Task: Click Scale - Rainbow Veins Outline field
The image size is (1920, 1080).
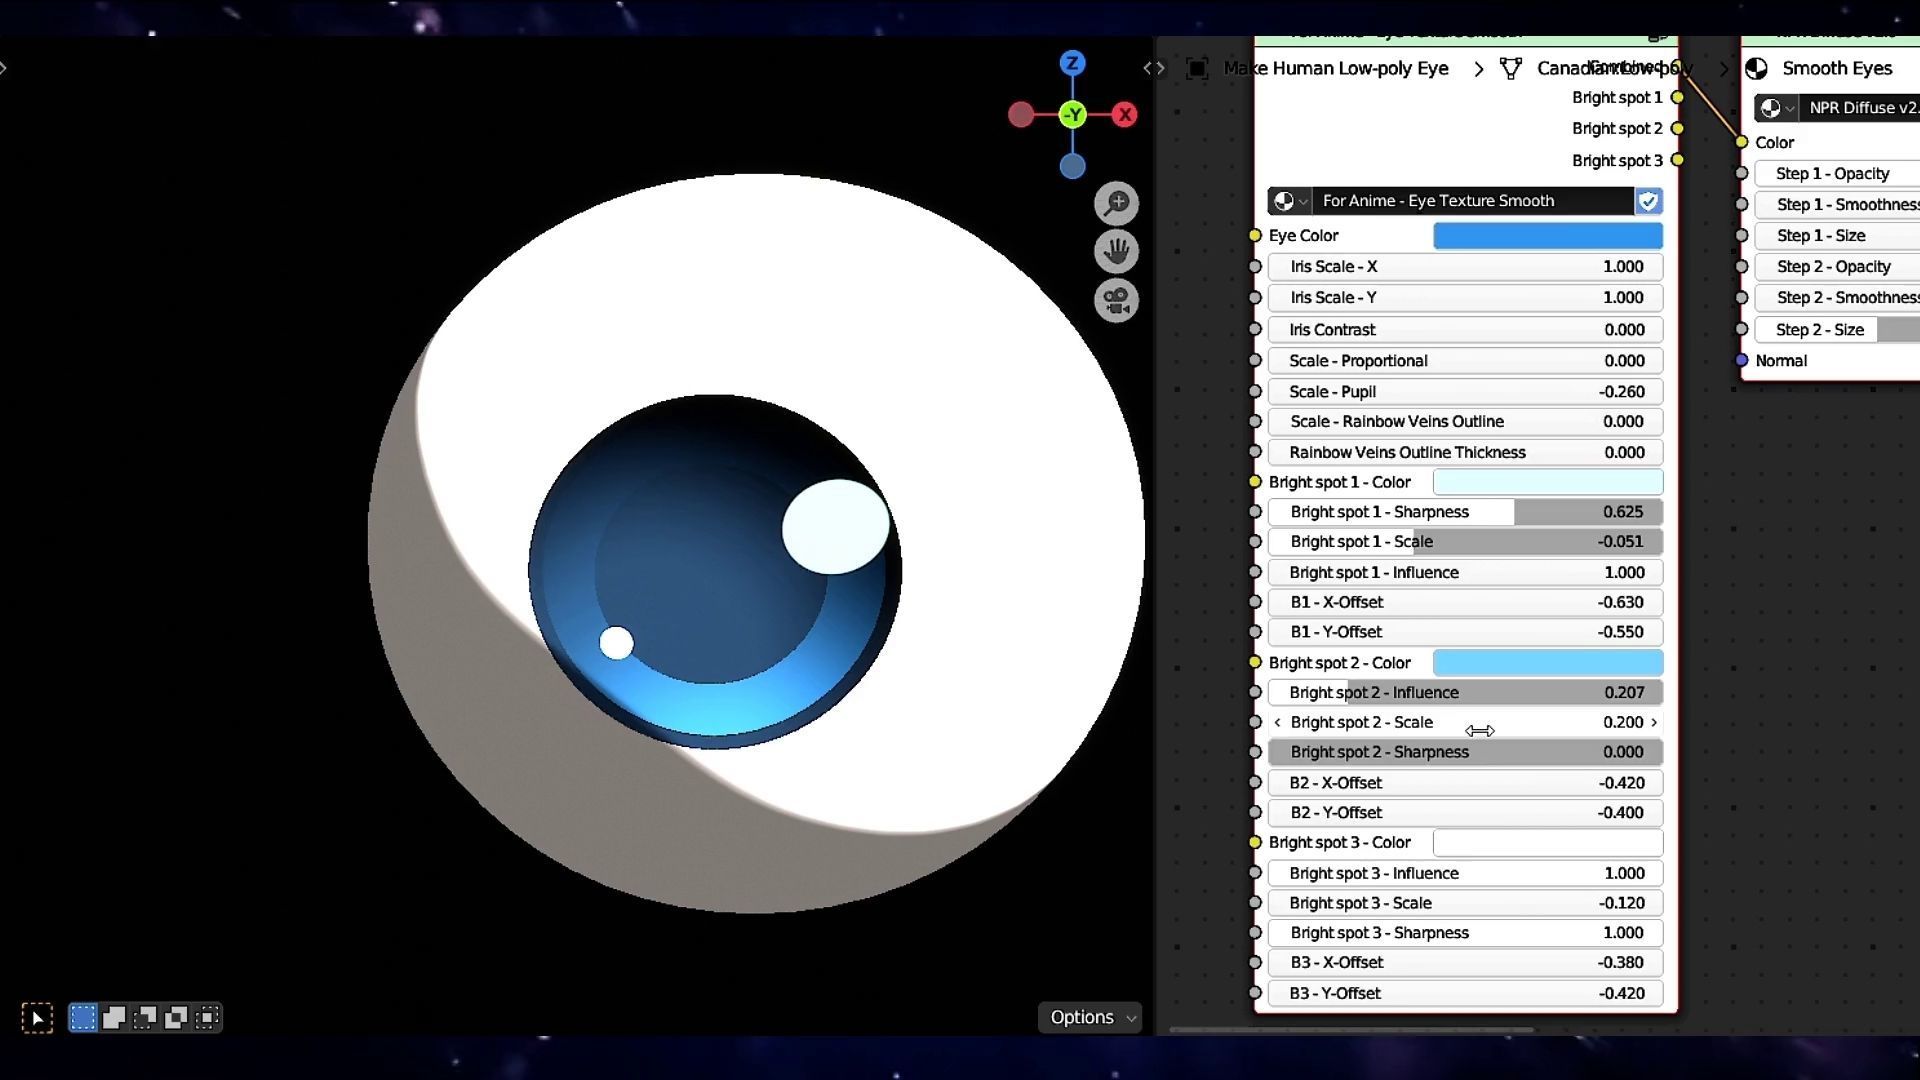Action: click(1466, 422)
